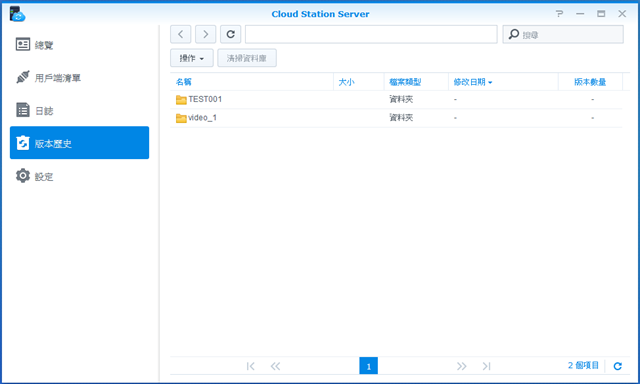This screenshot has width=640, height=384.
Task: Click 資料夾 type cell in TEST001 row
Action: [401, 99]
